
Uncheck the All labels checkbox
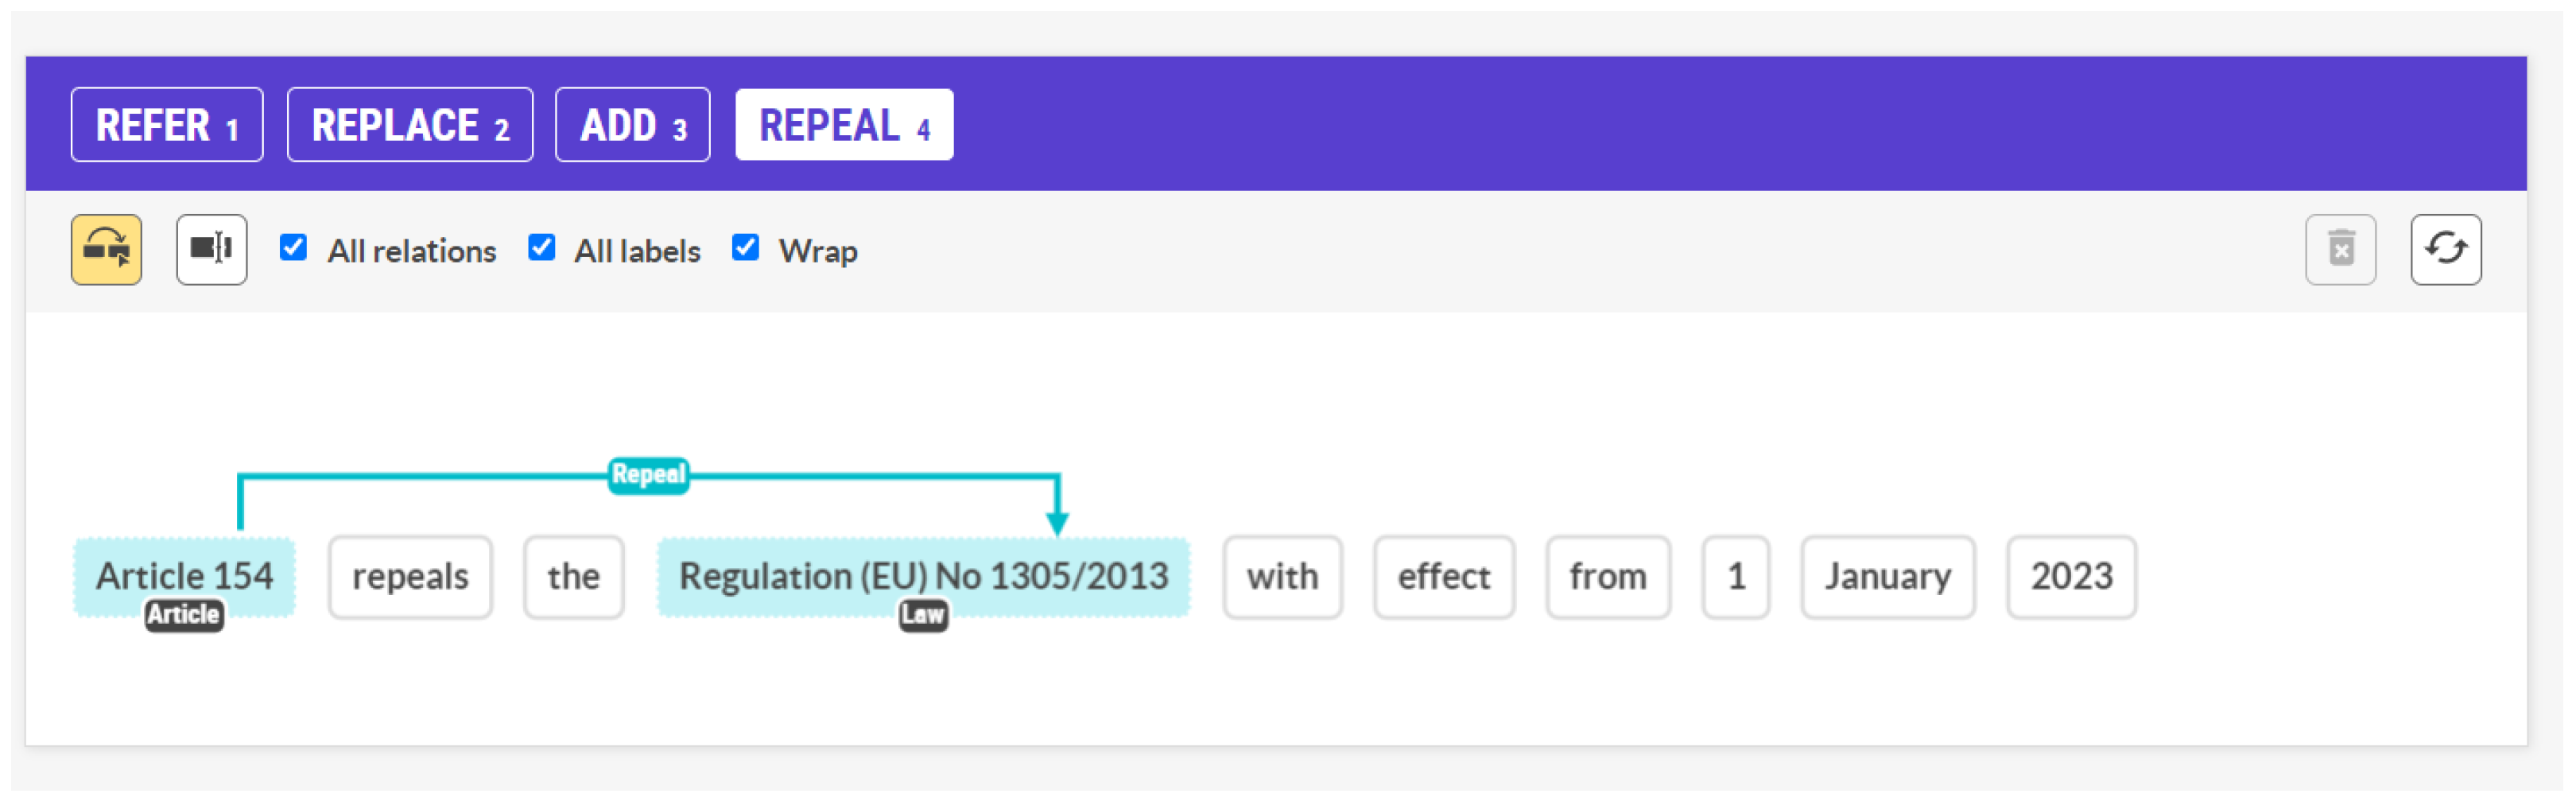(541, 248)
